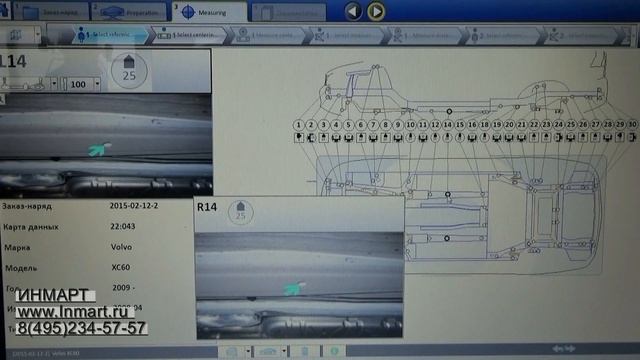Click the highlighted point 14 marker on side view
The image size is (640, 360).
(x=449, y=111)
